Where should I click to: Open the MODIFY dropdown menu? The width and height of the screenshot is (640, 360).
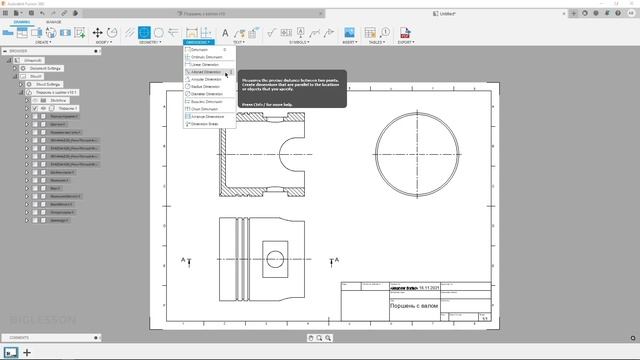pos(104,42)
